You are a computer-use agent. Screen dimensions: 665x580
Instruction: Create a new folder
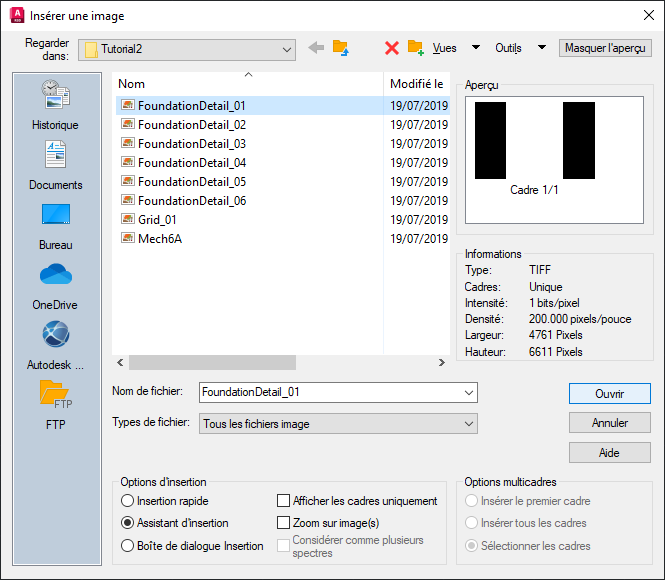coord(416,48)
